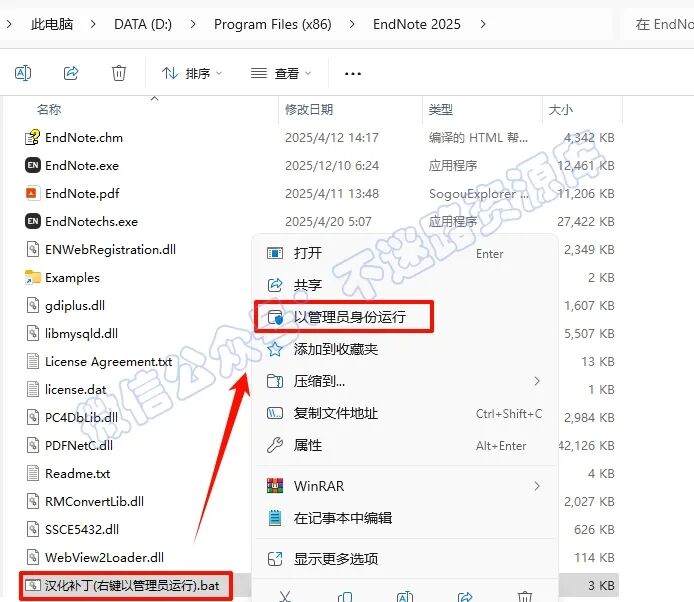Click the Share icon in the top toolbar
The height and width of the screenshot is (602, 694).
[71, 73]
